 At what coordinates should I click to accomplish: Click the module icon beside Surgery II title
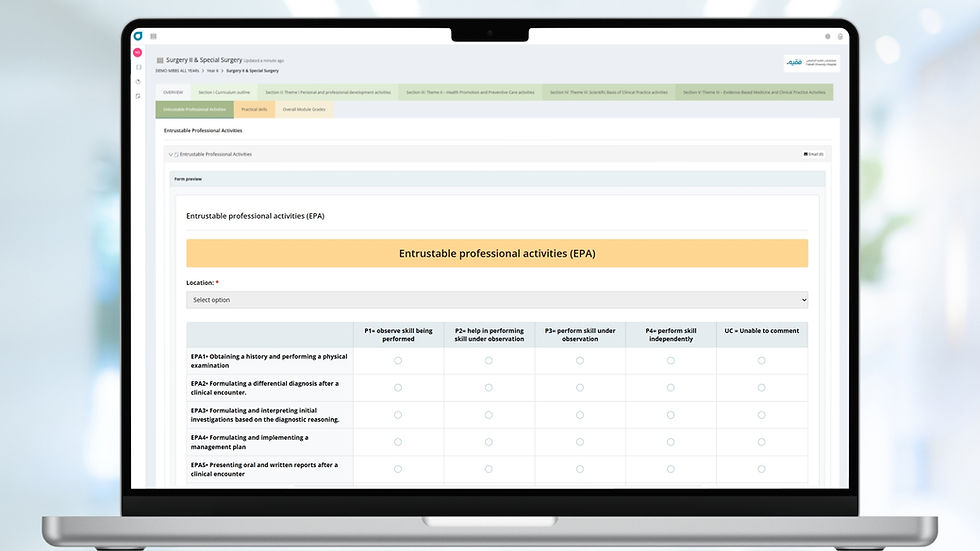(160, 61)
